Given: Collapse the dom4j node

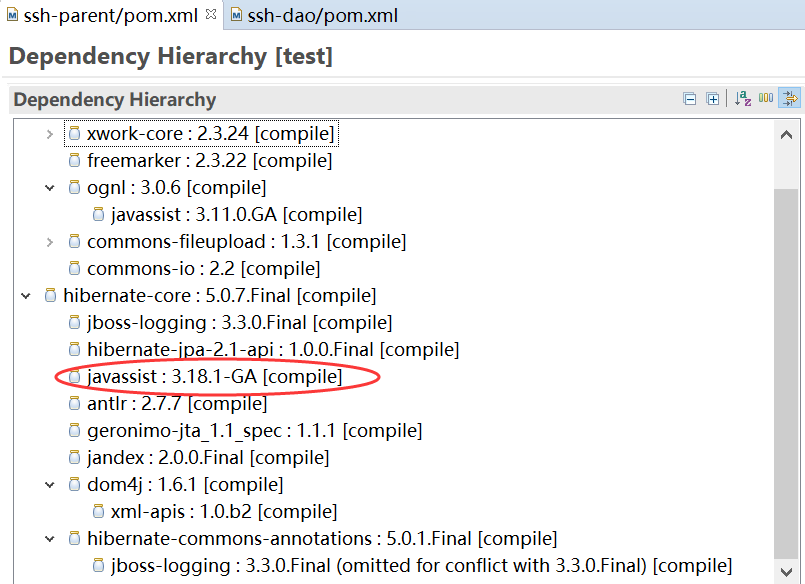Looking at the screenshot, I should coord(49,485).
